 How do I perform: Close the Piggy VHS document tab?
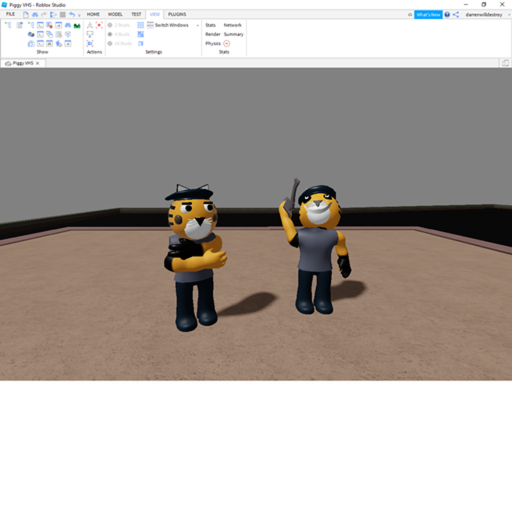click(38, 63)
